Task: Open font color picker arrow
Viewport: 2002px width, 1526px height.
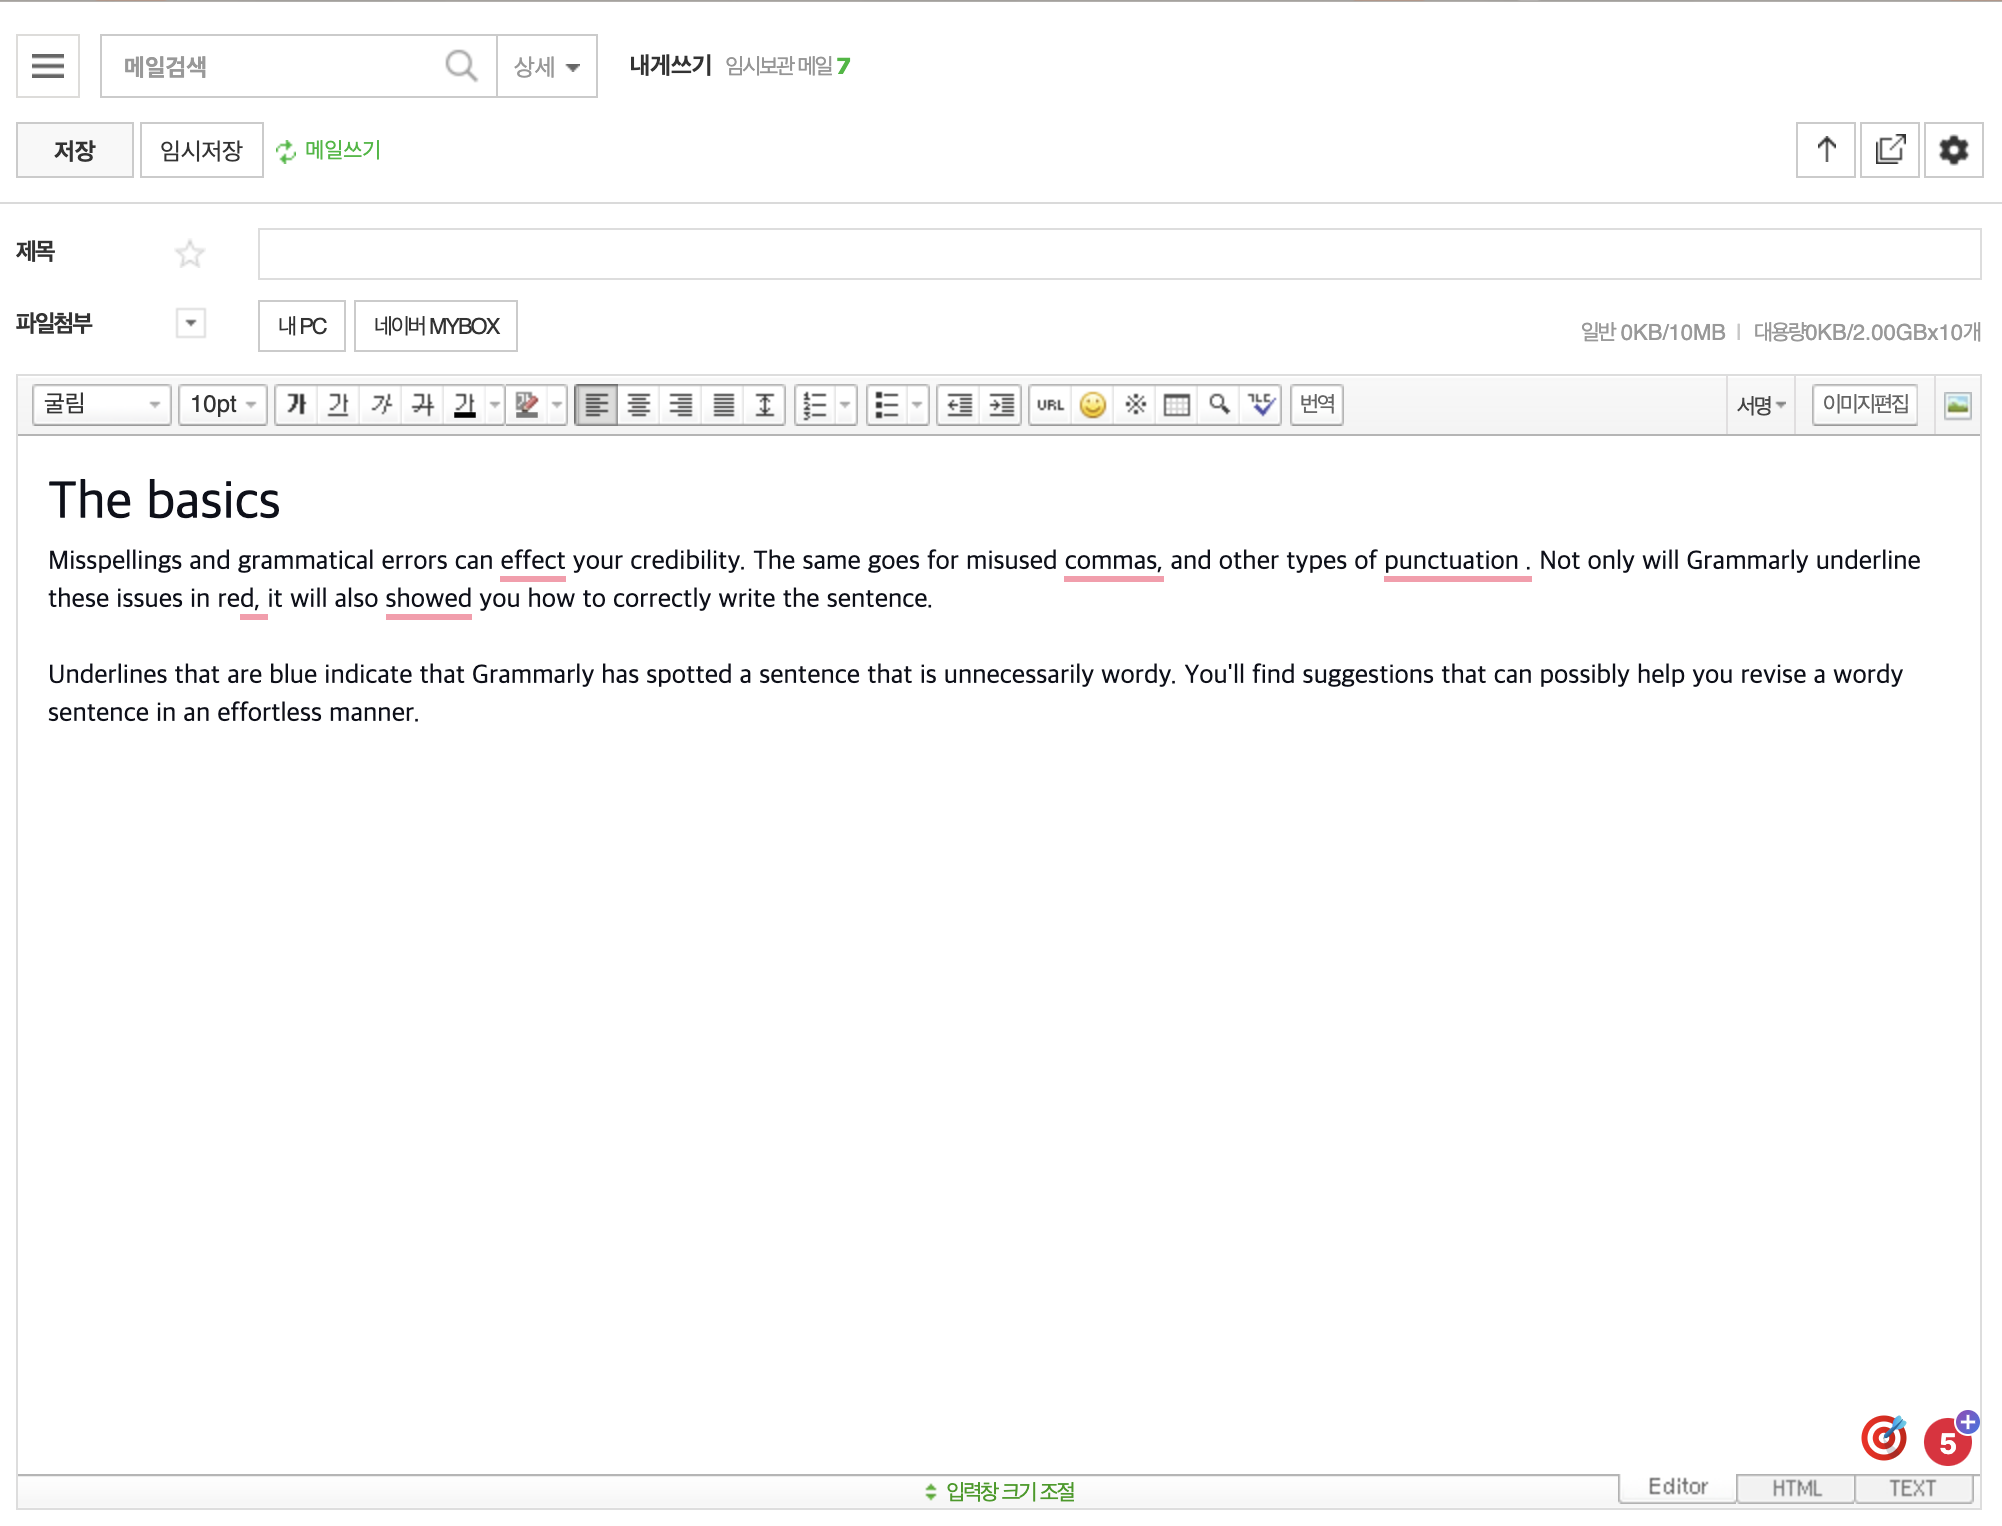Action: pos(495,404)
